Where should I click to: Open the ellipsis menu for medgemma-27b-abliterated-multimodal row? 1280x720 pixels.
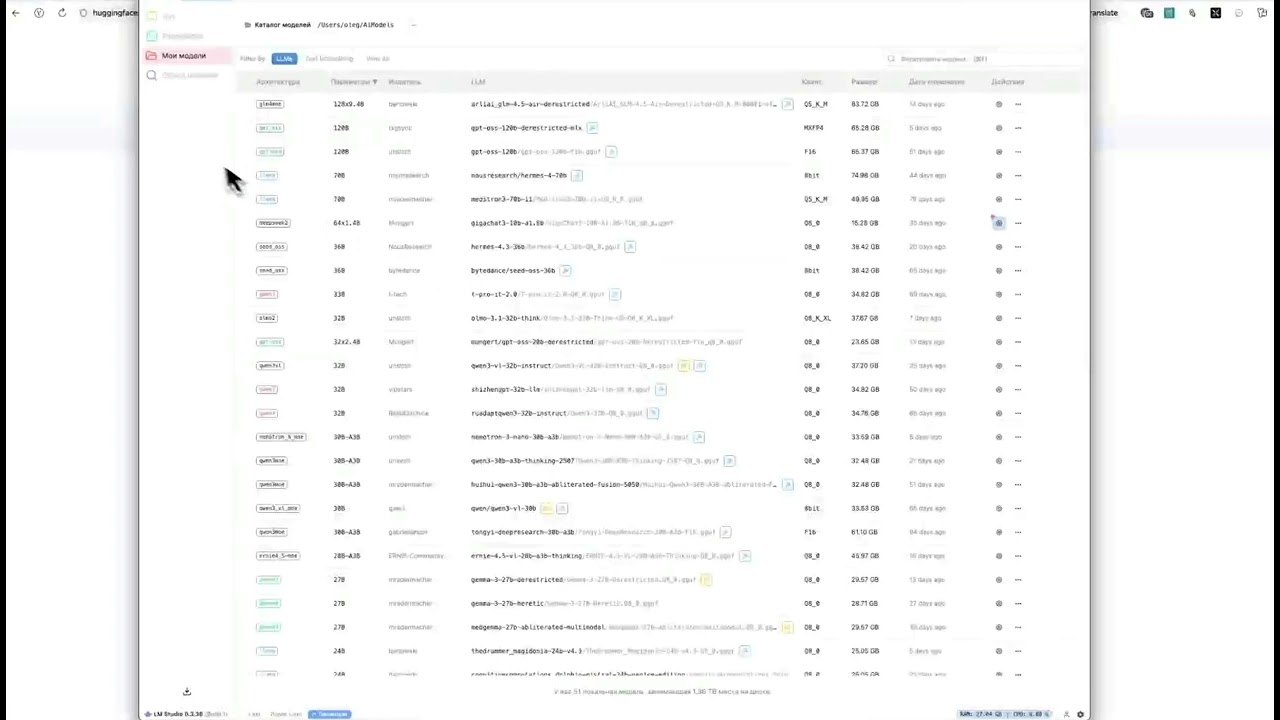(1018, 627)
